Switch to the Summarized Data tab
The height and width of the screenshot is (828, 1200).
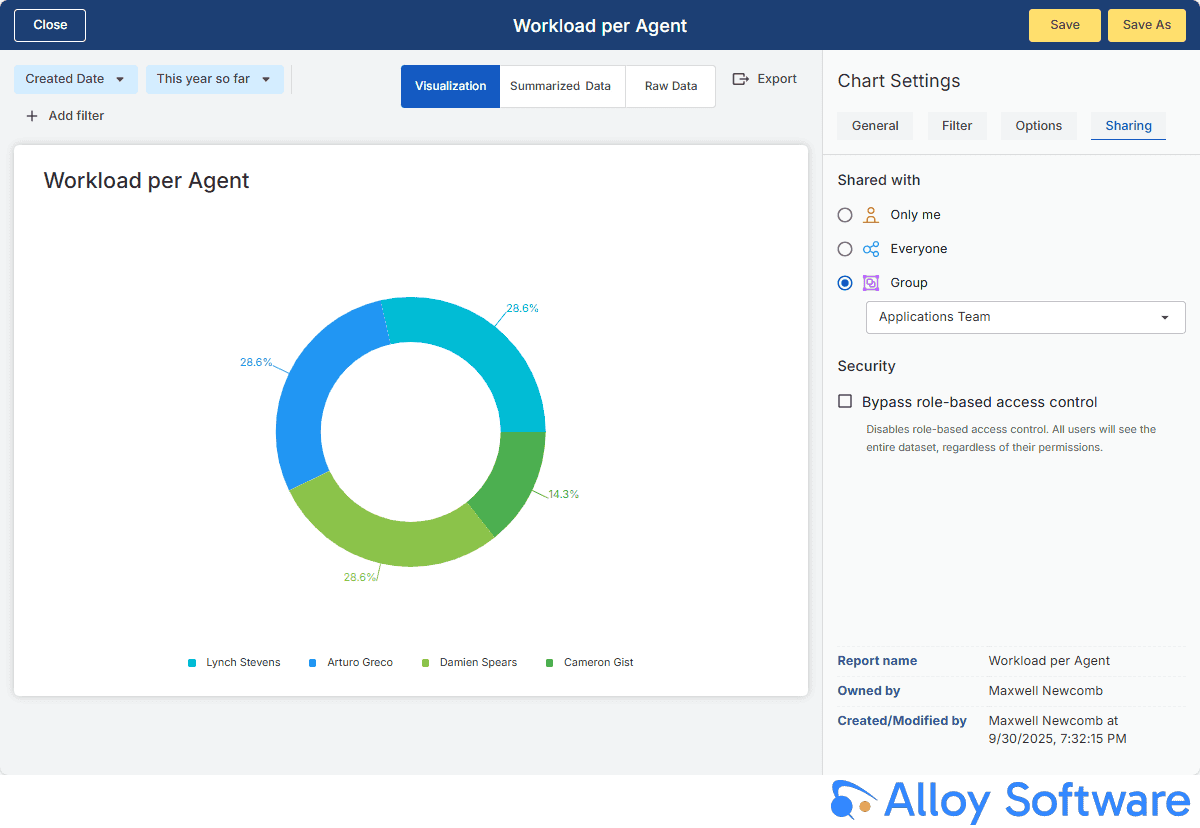coord(560,86)
